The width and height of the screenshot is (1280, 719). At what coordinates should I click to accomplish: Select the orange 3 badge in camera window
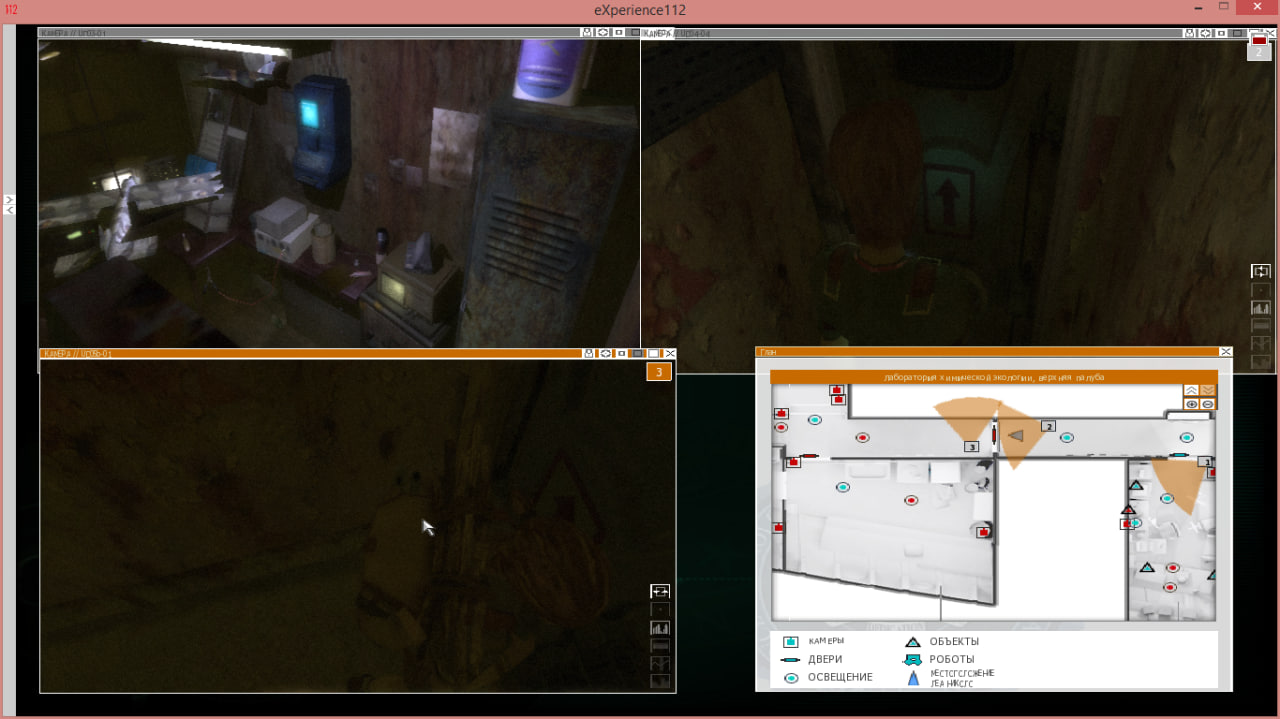pyautogui.click(x=659, y=372)
